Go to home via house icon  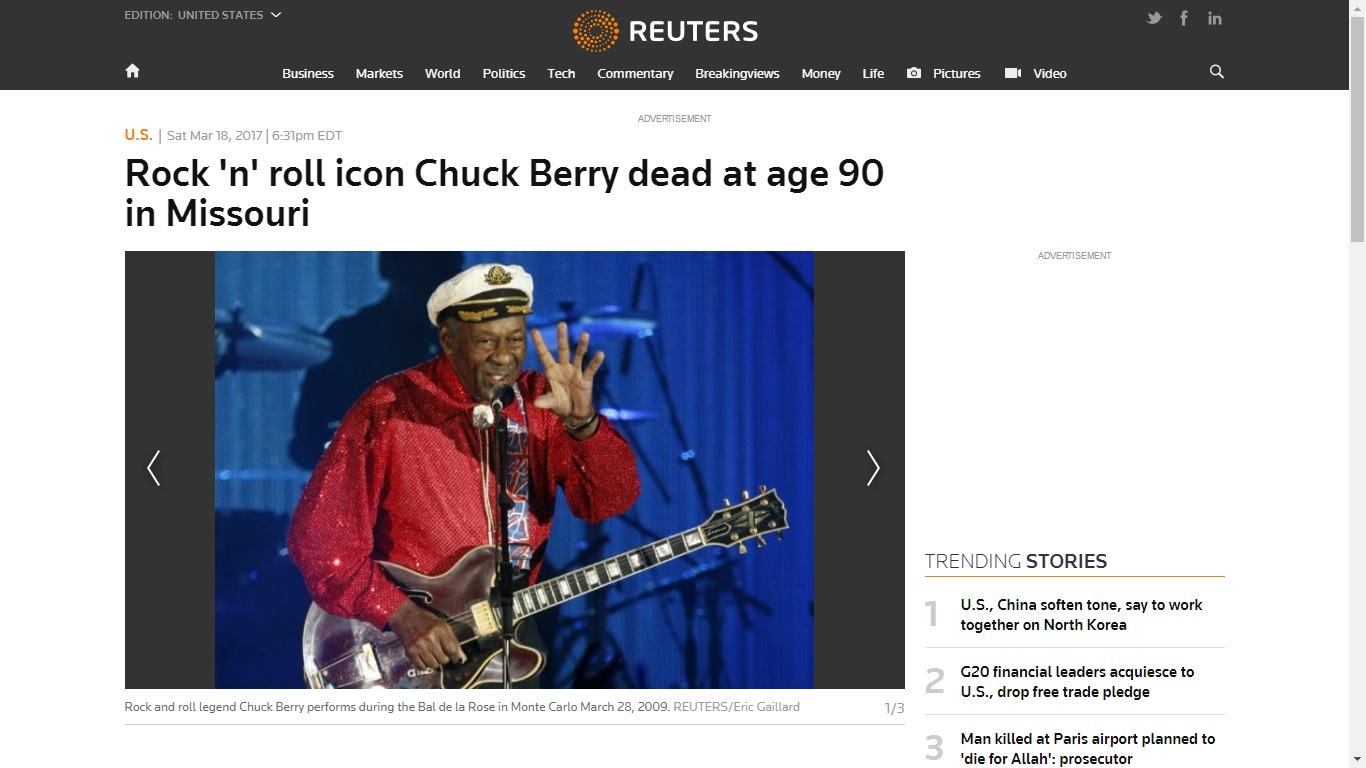(x=132, y=71)
